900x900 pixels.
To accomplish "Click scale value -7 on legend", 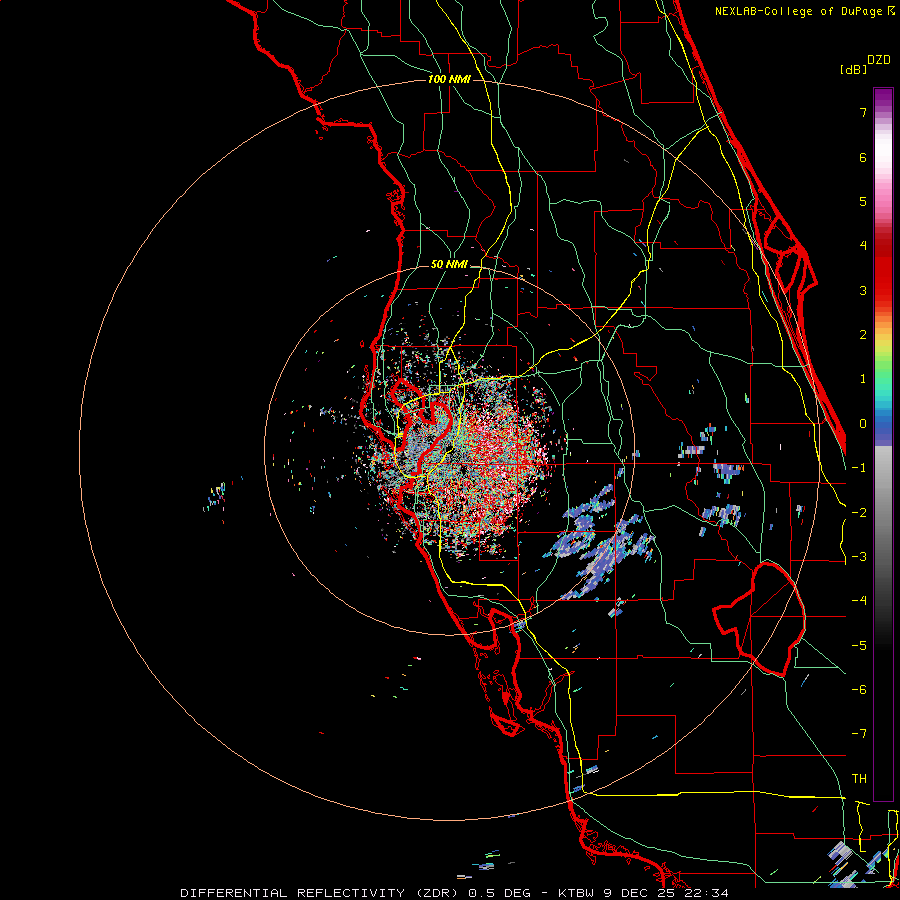I will pos(859,734).
